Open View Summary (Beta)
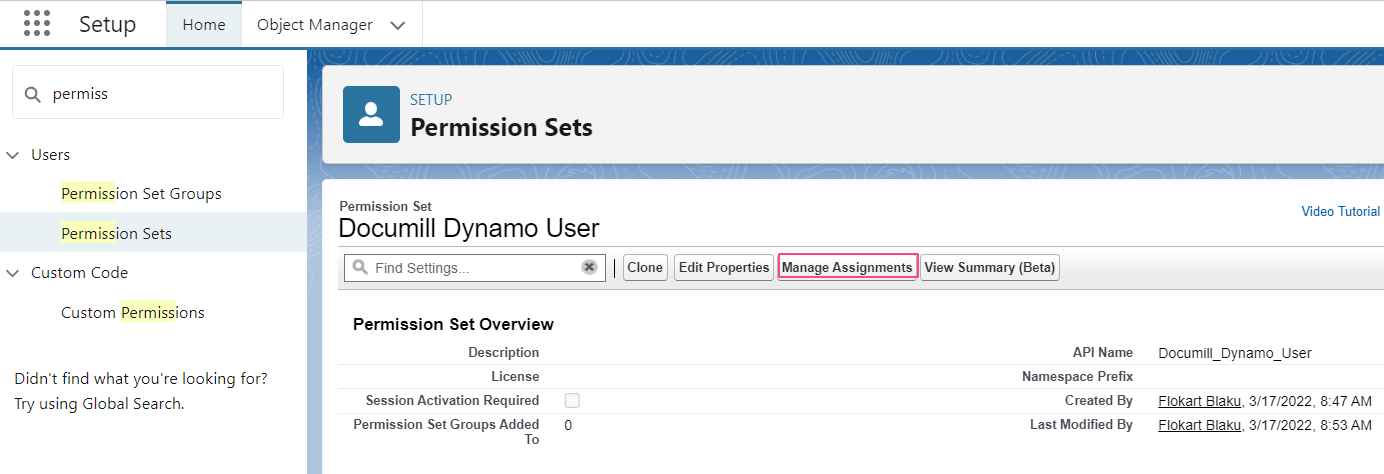This screenshot has width=1384, height=474. [989, 267]
